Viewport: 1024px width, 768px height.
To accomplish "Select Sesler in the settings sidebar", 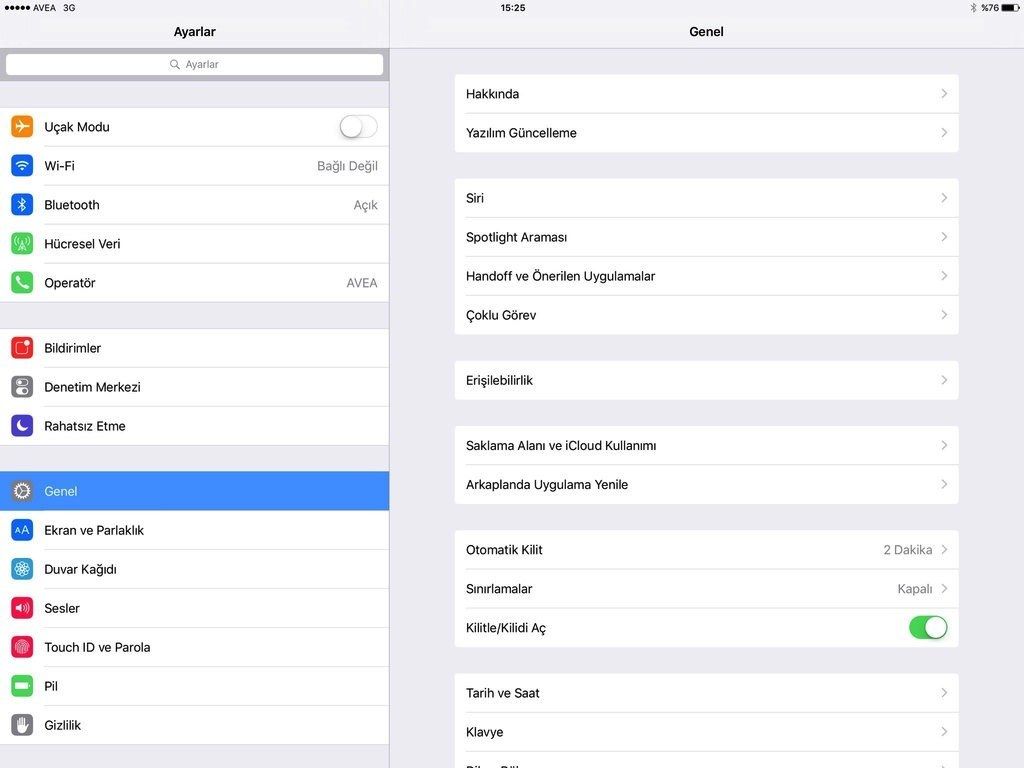I will click(x=62, y=608).
